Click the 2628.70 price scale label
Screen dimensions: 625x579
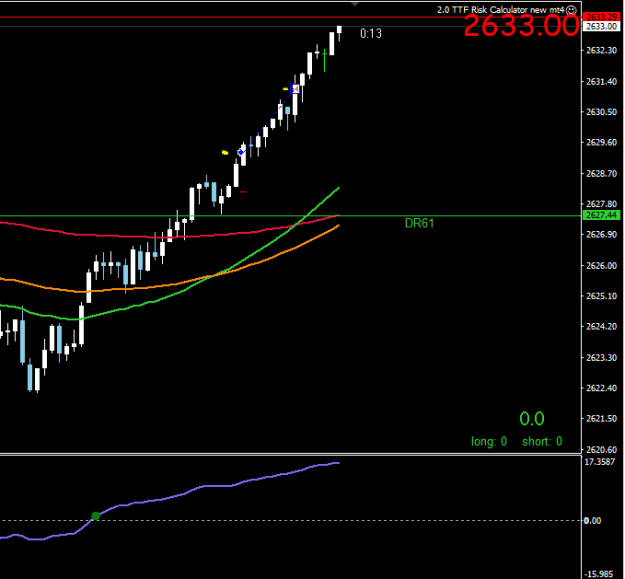(601, 173)
